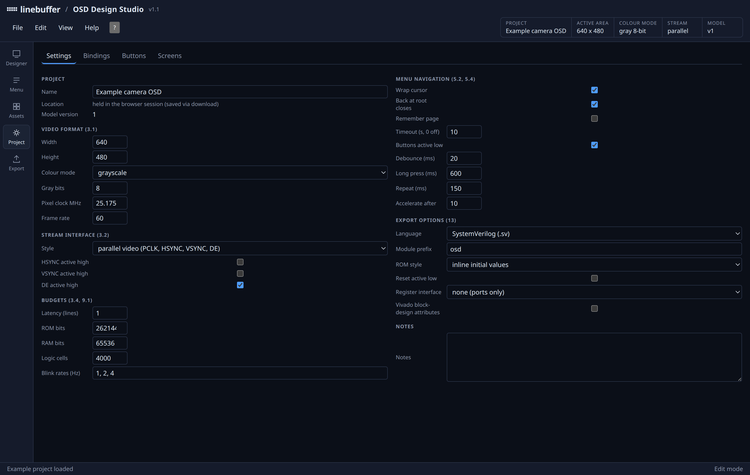This screenshot has width=750, height=475.
Task: Click the Blink rates (Hz) field
Action: point(240,373)
